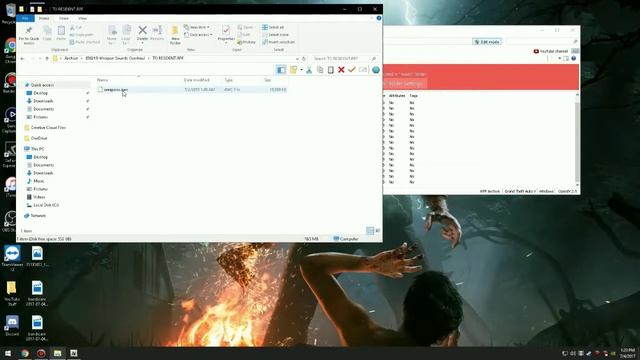Screen dimensions: 640x360
Task: Open the Discord desktop shortcut
Action: point(12,325)
